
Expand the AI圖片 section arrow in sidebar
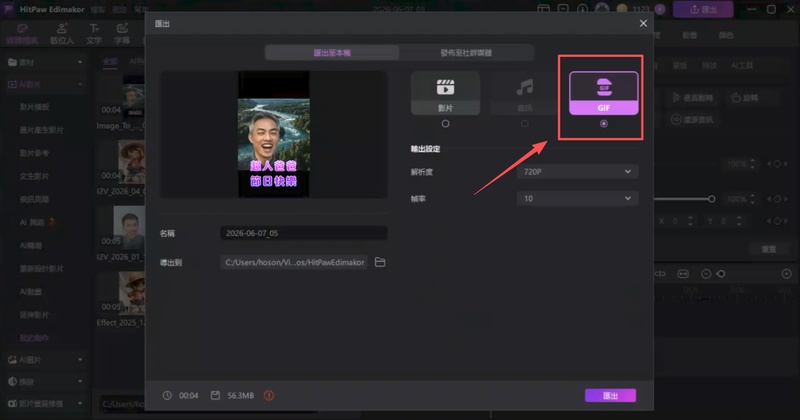(x=80, y=360)
